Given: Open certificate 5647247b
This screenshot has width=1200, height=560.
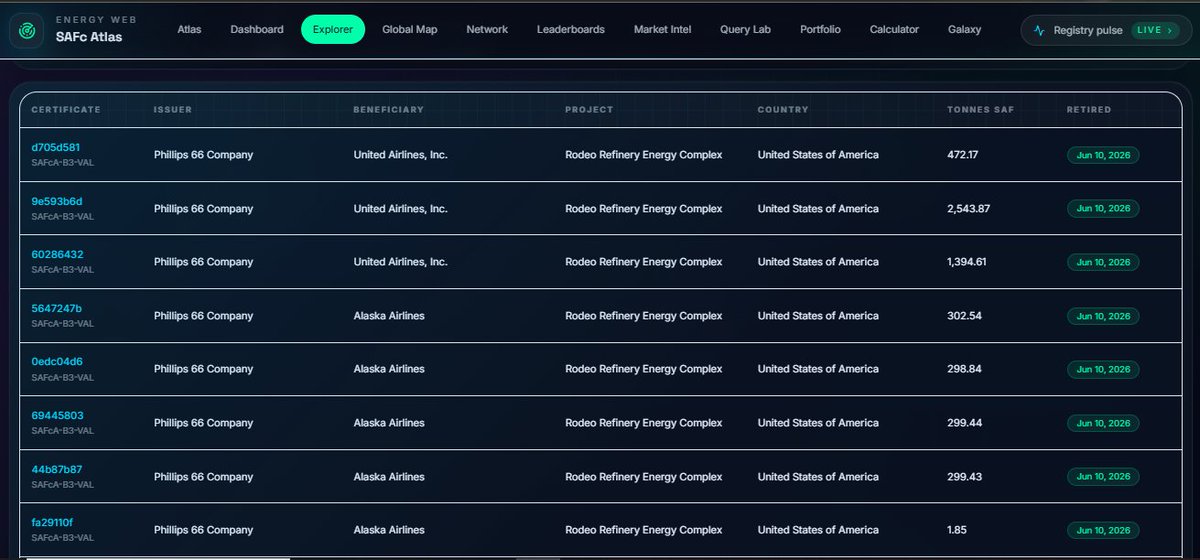Looking at the screenshot, I should coord(57,308).
